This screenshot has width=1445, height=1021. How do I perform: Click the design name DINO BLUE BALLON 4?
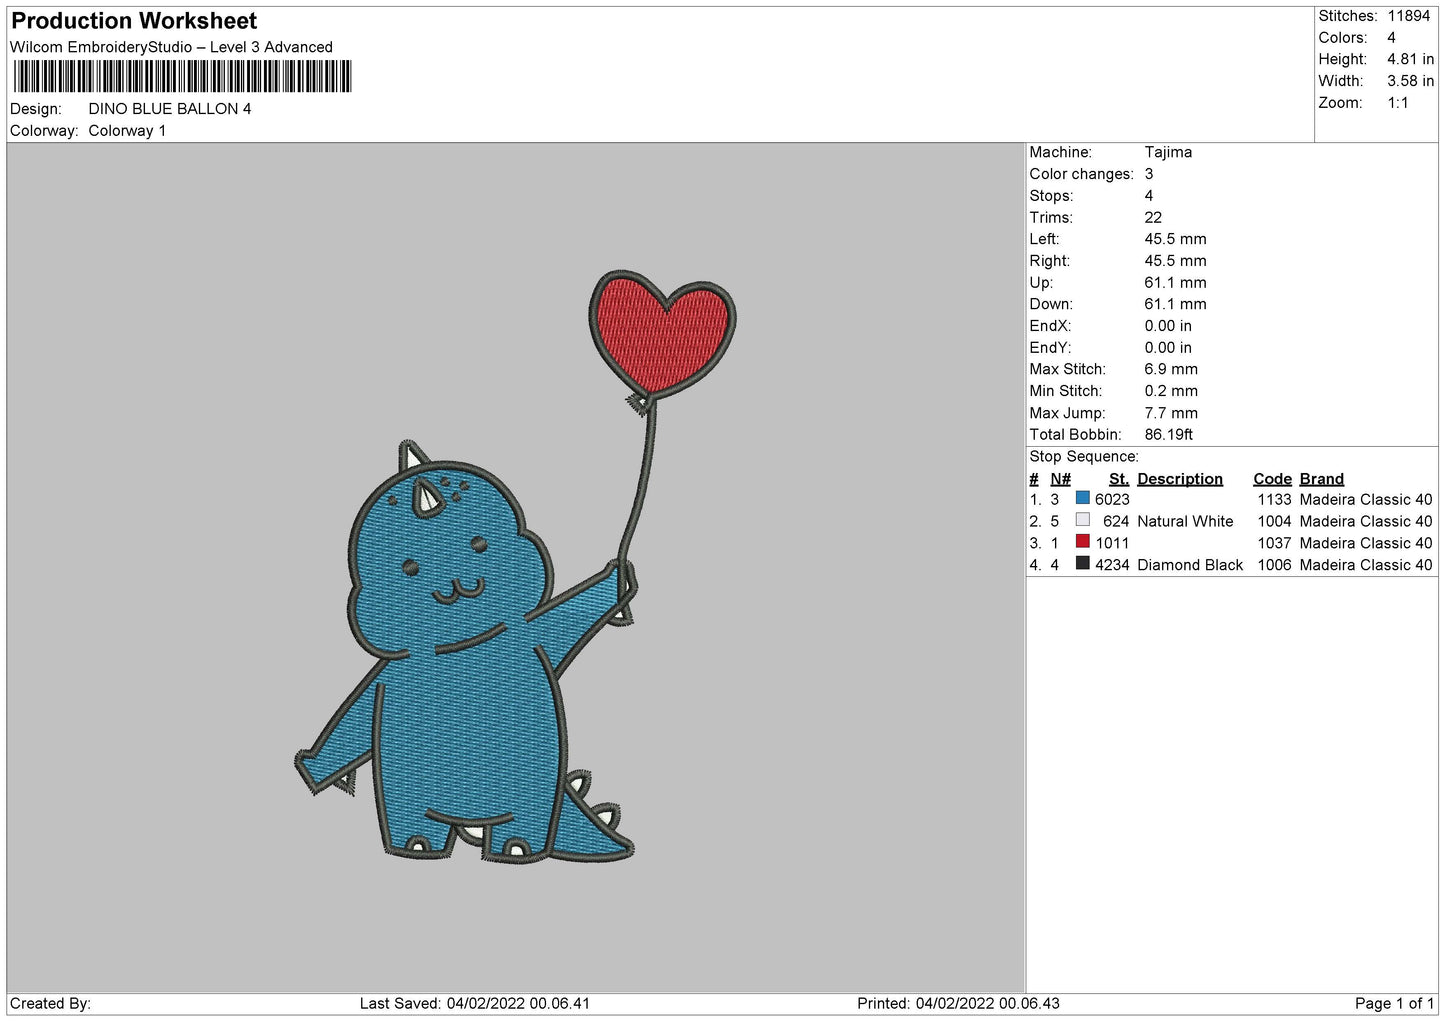170,109
